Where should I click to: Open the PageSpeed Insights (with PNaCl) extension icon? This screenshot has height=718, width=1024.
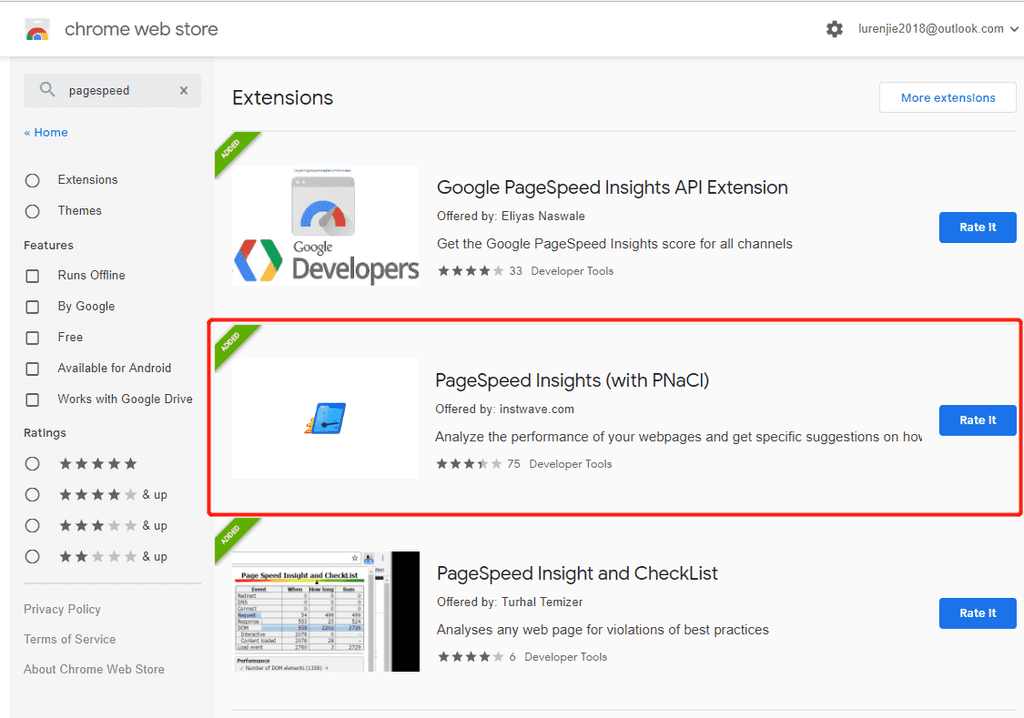pos(325,419)
